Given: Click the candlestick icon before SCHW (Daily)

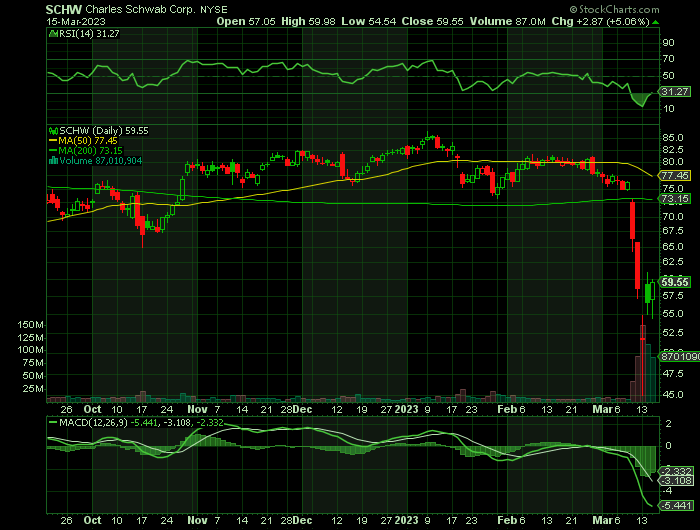Looking at the screenshot, I should click(x=53, y=131).
